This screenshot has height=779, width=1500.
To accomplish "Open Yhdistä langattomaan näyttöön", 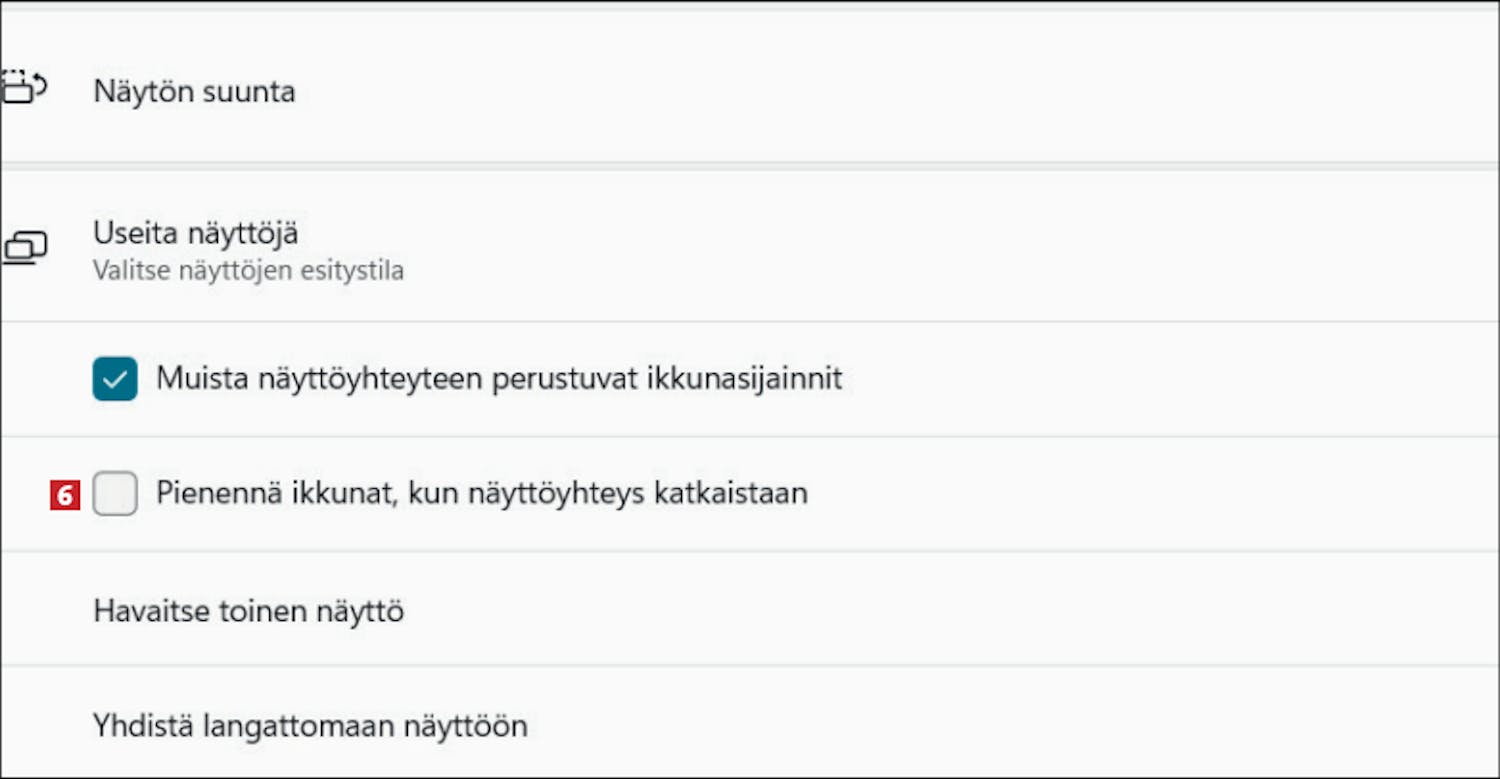I will 310,725.
